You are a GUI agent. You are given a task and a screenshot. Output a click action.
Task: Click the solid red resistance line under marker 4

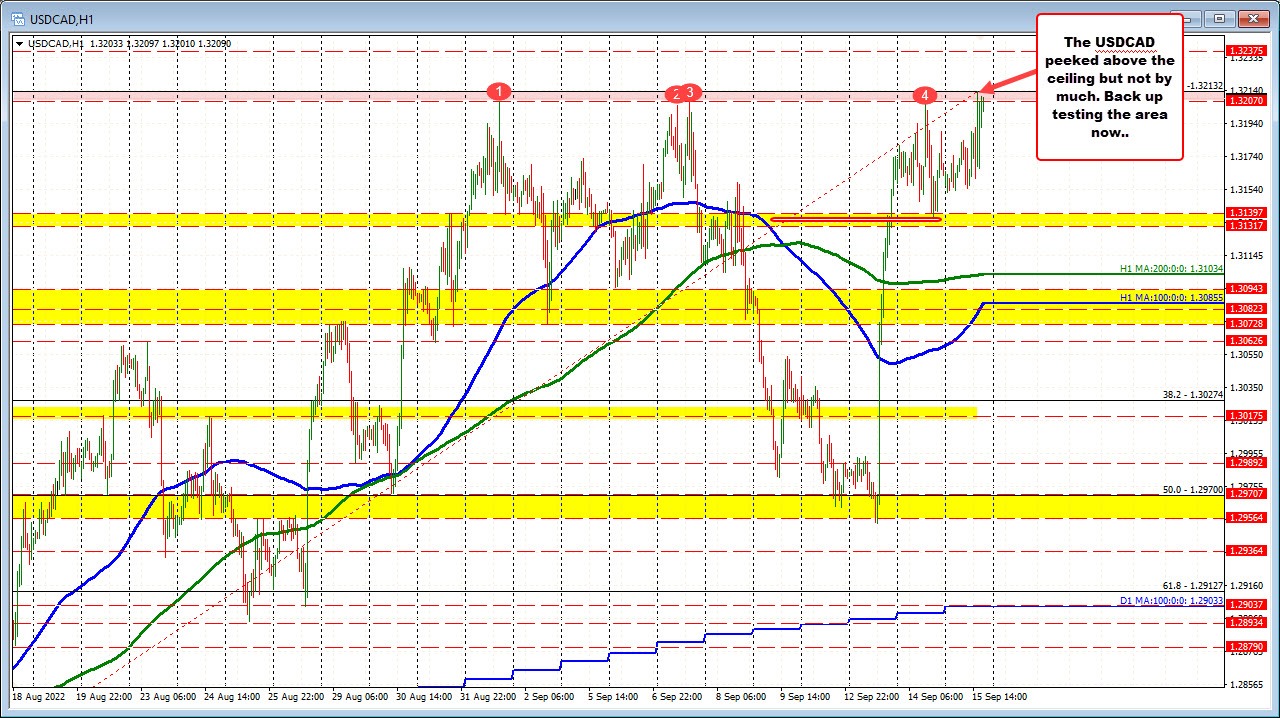[x=855, y=218]
